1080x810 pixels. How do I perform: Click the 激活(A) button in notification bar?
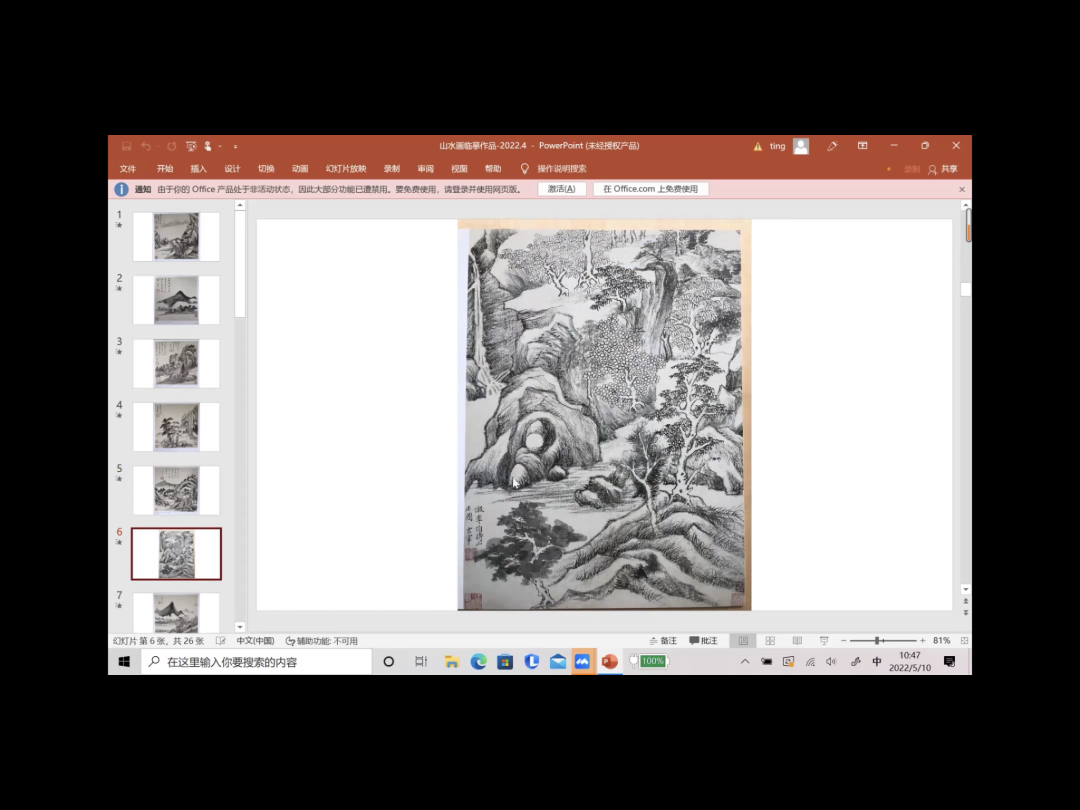click(561, 189)
